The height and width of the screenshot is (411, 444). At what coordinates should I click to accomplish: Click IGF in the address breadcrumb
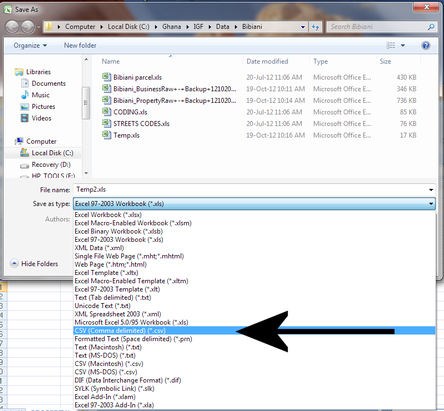pos(198,27)
